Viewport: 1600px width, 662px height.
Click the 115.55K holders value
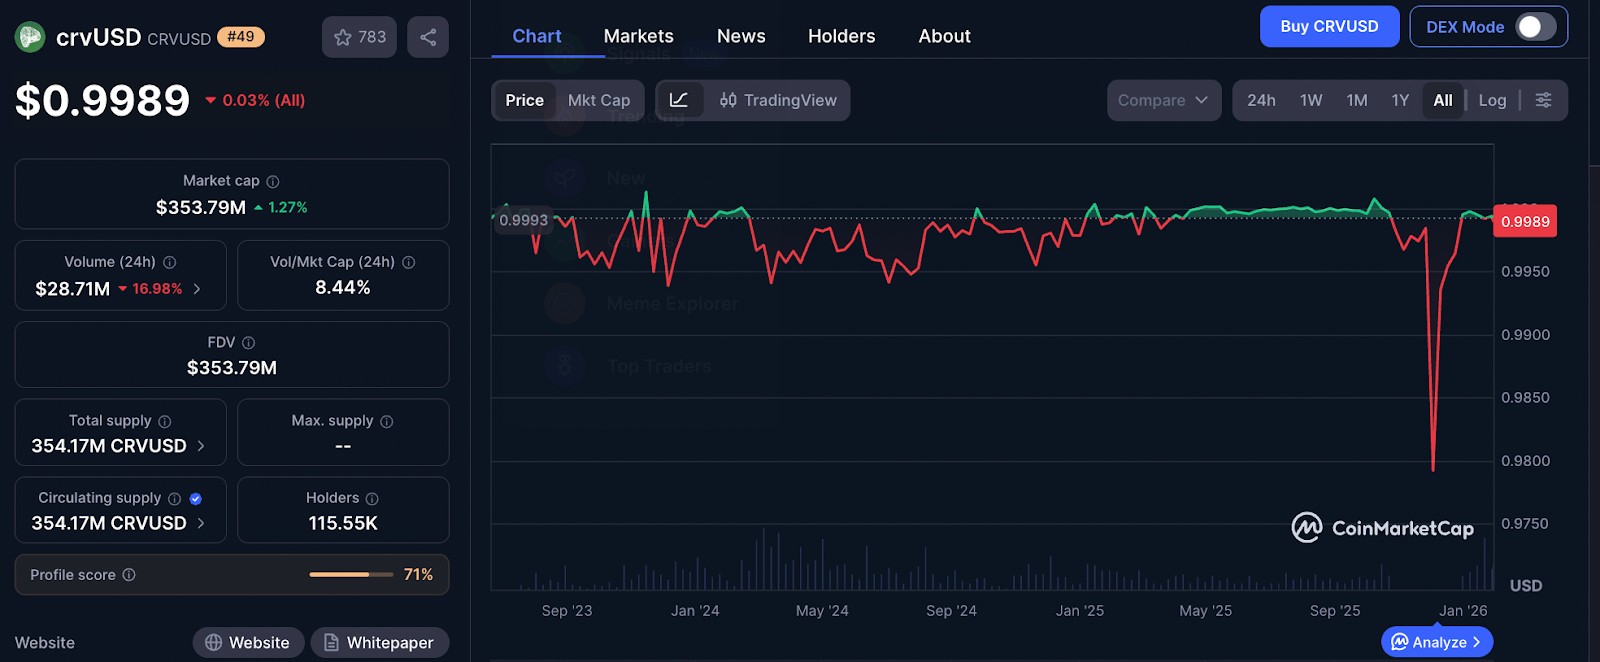point(343,523)
